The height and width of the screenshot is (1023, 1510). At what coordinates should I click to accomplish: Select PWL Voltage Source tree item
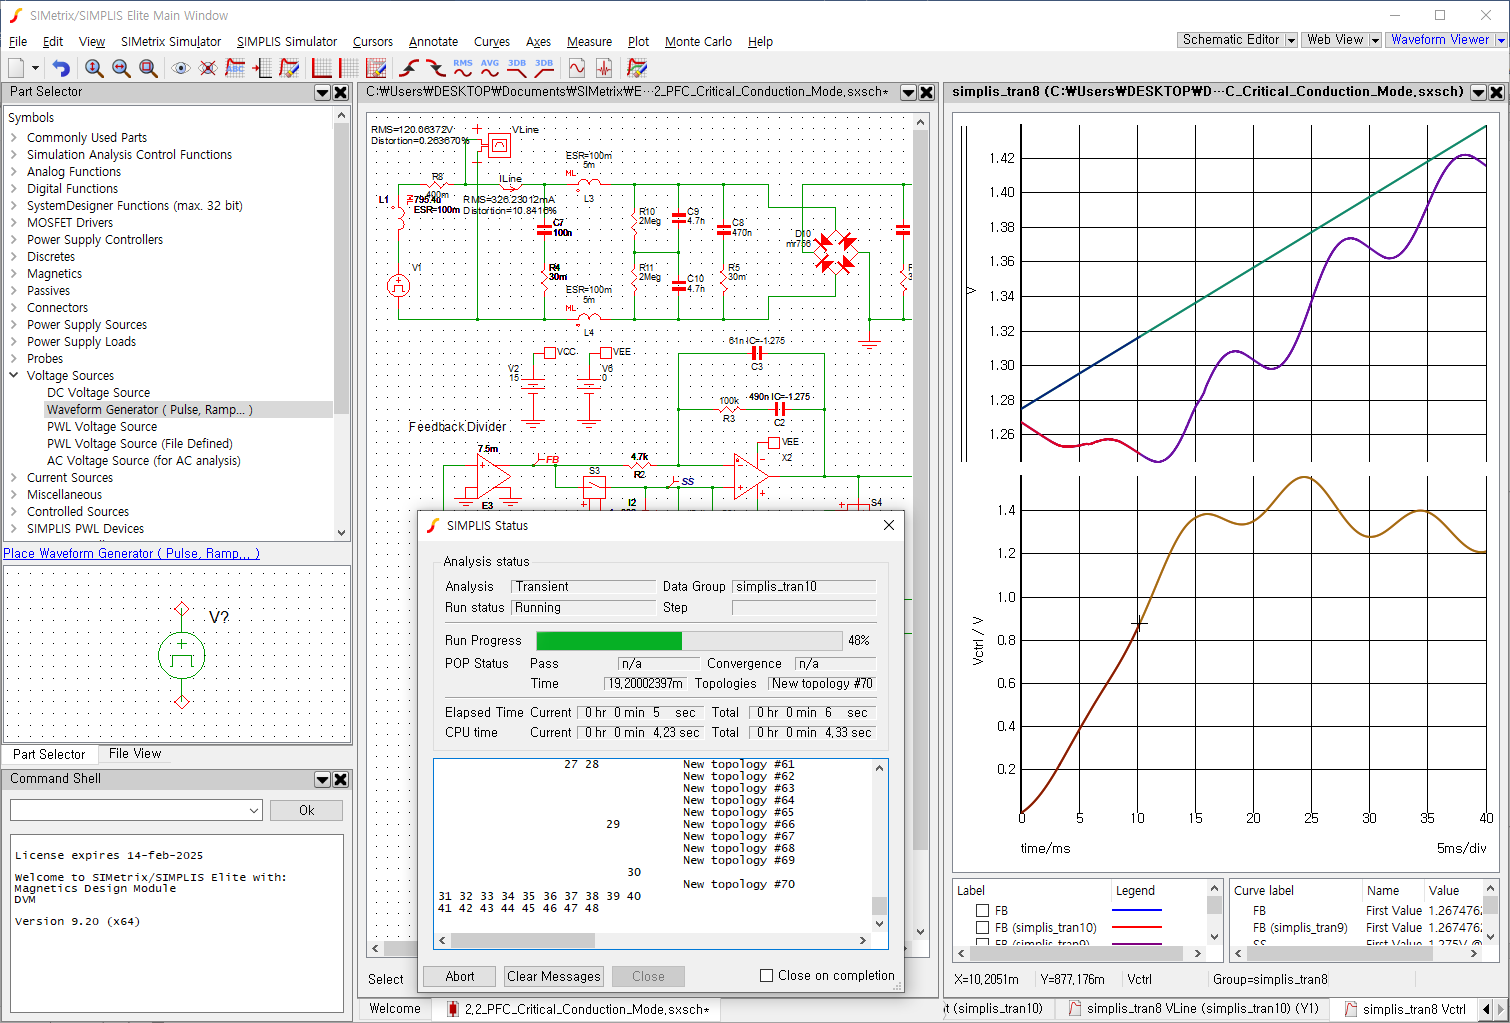click(x=102, y=427)
